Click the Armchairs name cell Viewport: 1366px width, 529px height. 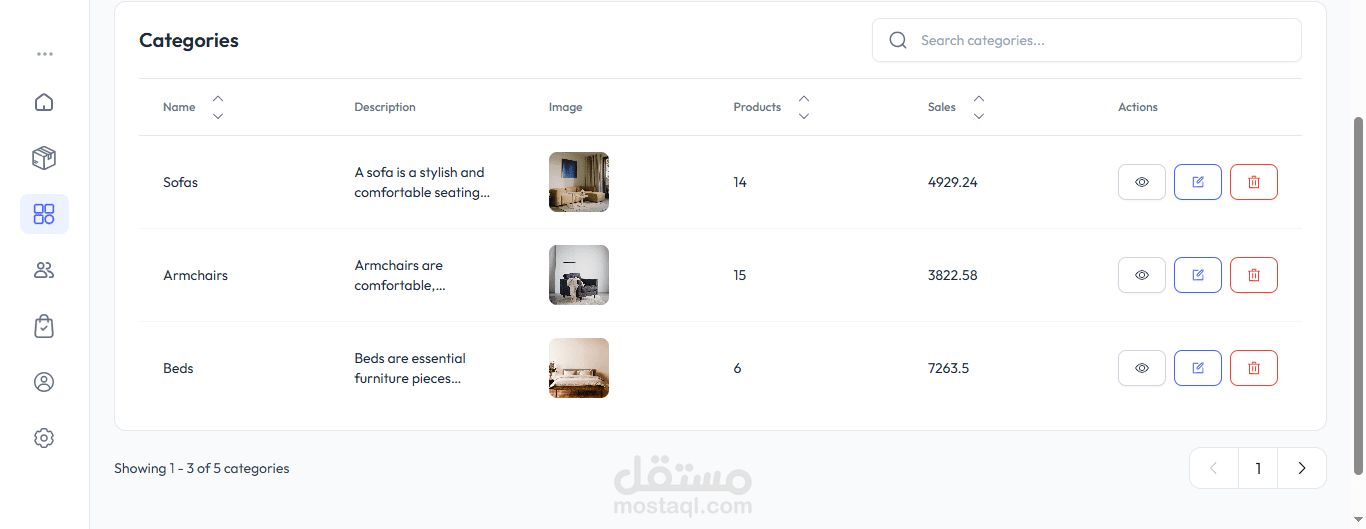tap(196, 275)
